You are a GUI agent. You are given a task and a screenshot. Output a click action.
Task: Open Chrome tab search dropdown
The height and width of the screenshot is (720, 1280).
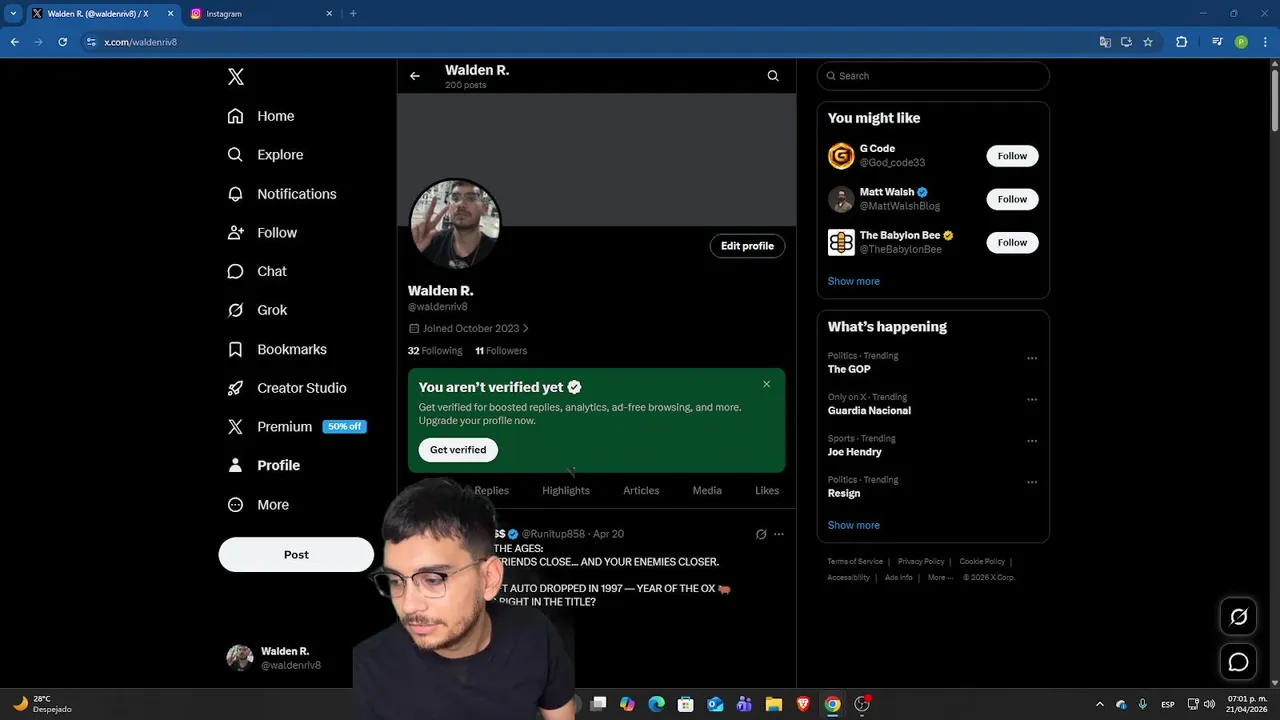(13, 14)
